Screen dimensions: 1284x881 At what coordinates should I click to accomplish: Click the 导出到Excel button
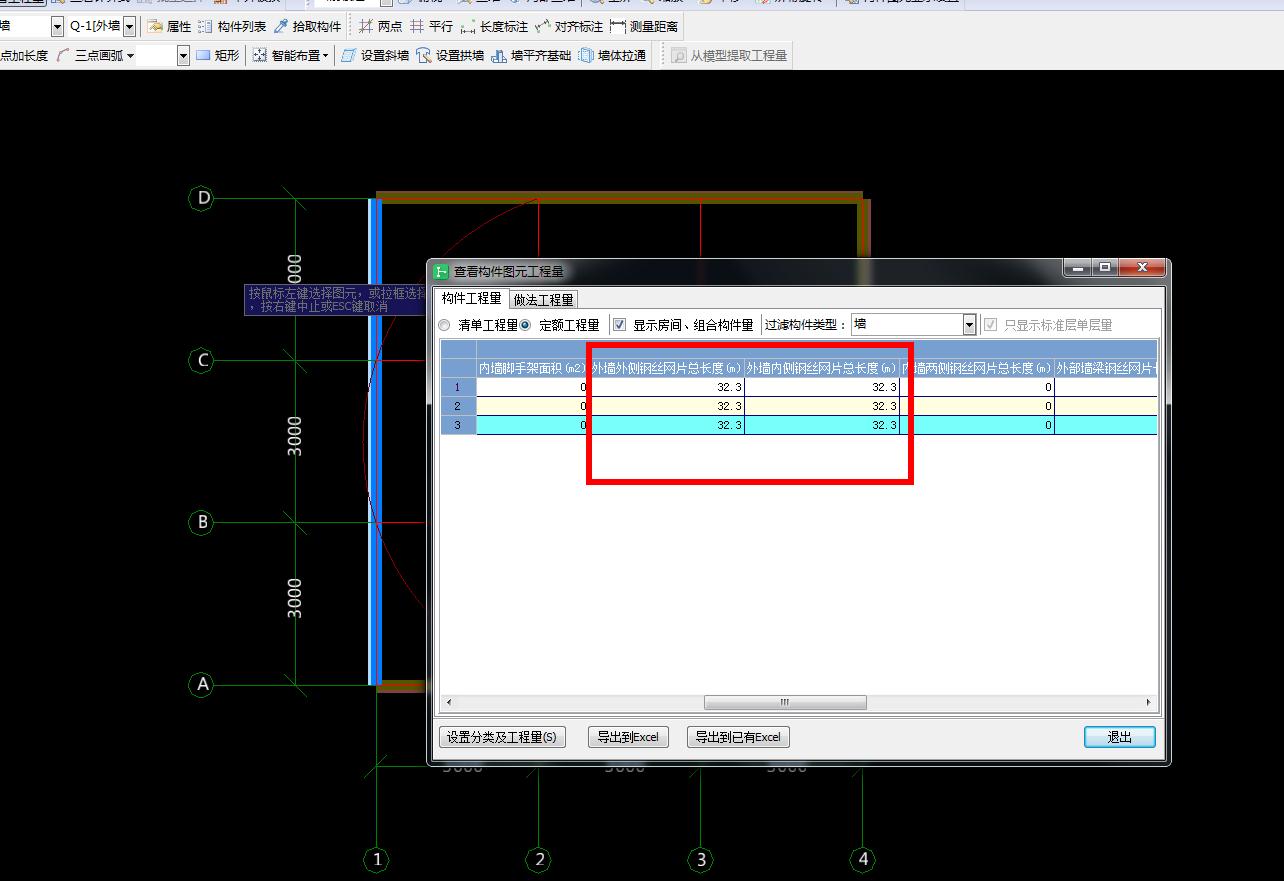tap(628, 737)
